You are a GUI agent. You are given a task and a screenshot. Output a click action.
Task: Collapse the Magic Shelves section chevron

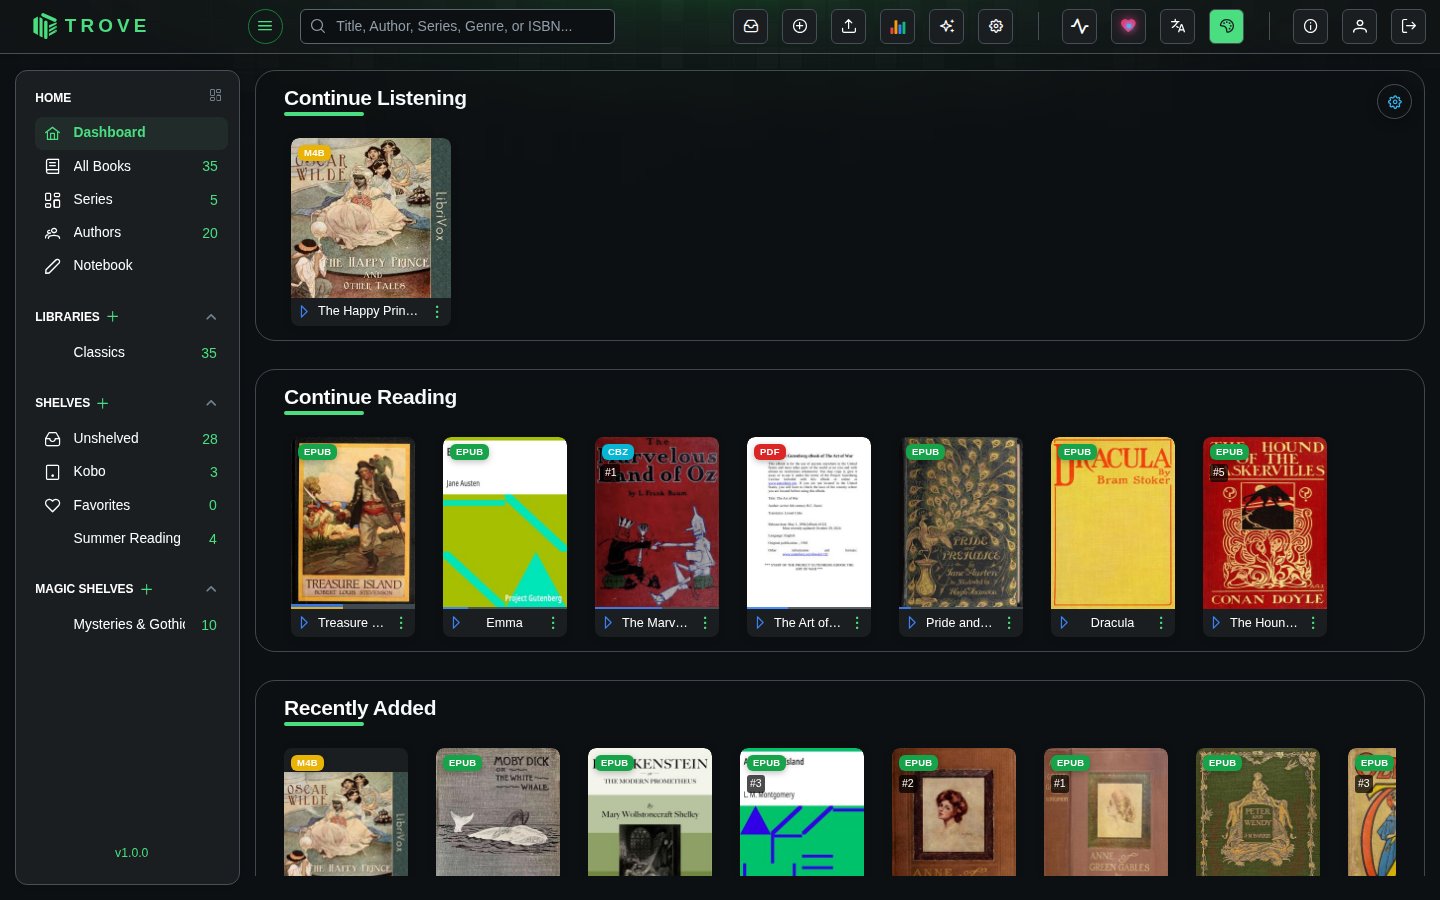(211, 589)
